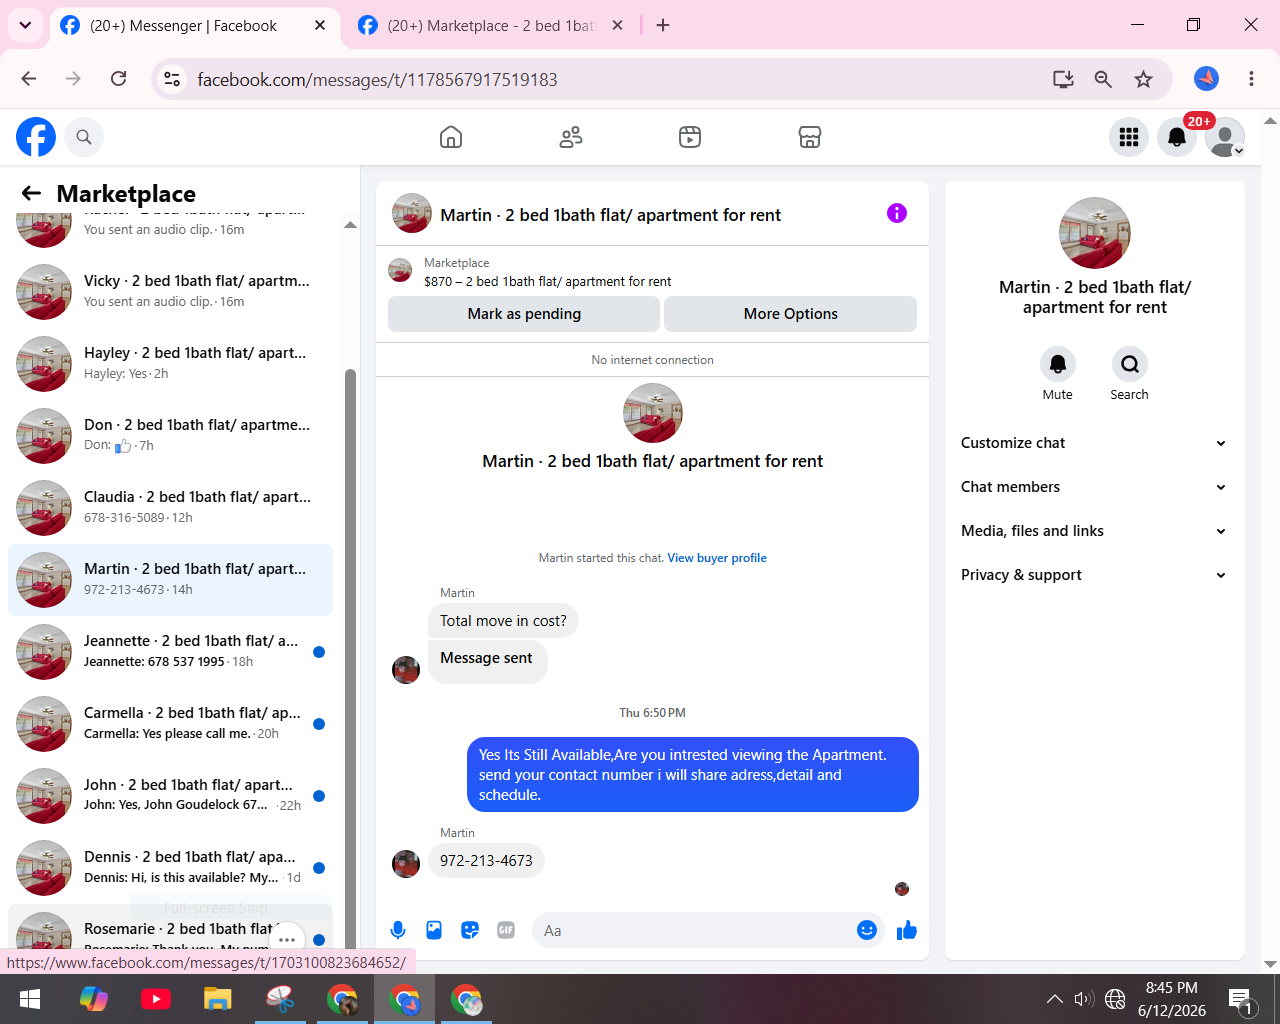Close the Marketplace browser tab
1280x1024 pixels.
pyautogui.click(x=618, y=25)
